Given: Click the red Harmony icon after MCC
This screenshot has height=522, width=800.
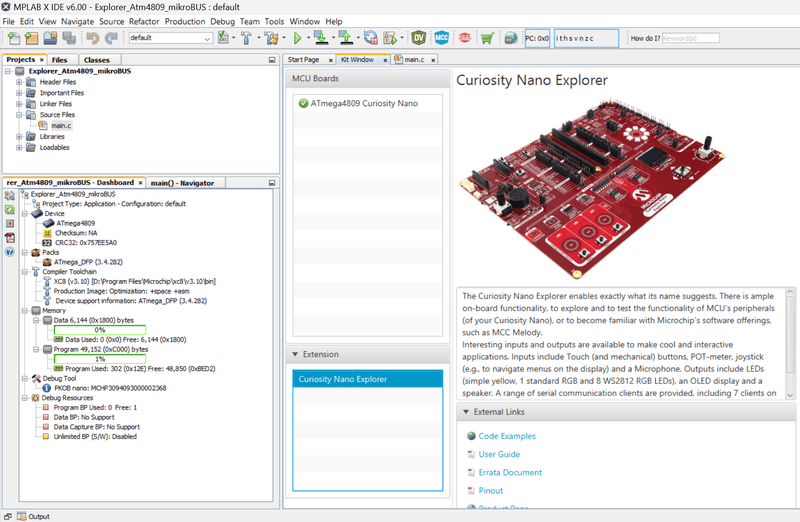Looking at the screenshot, I should click(464, 38).
